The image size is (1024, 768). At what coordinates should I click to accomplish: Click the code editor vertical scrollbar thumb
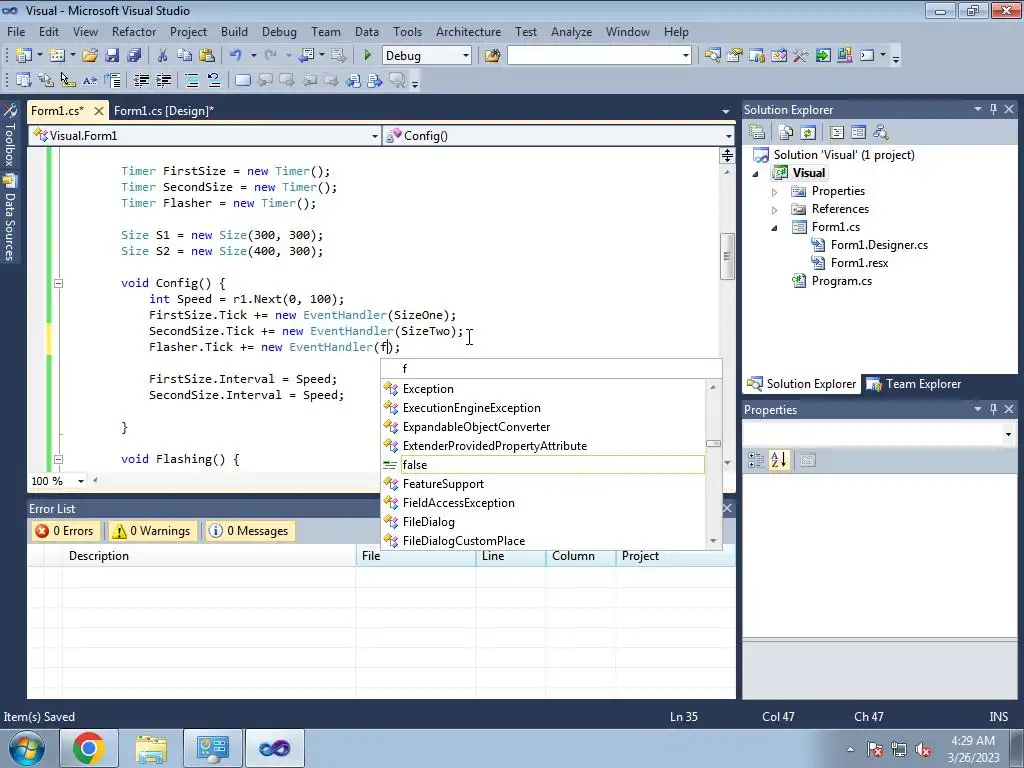point(727,256)
